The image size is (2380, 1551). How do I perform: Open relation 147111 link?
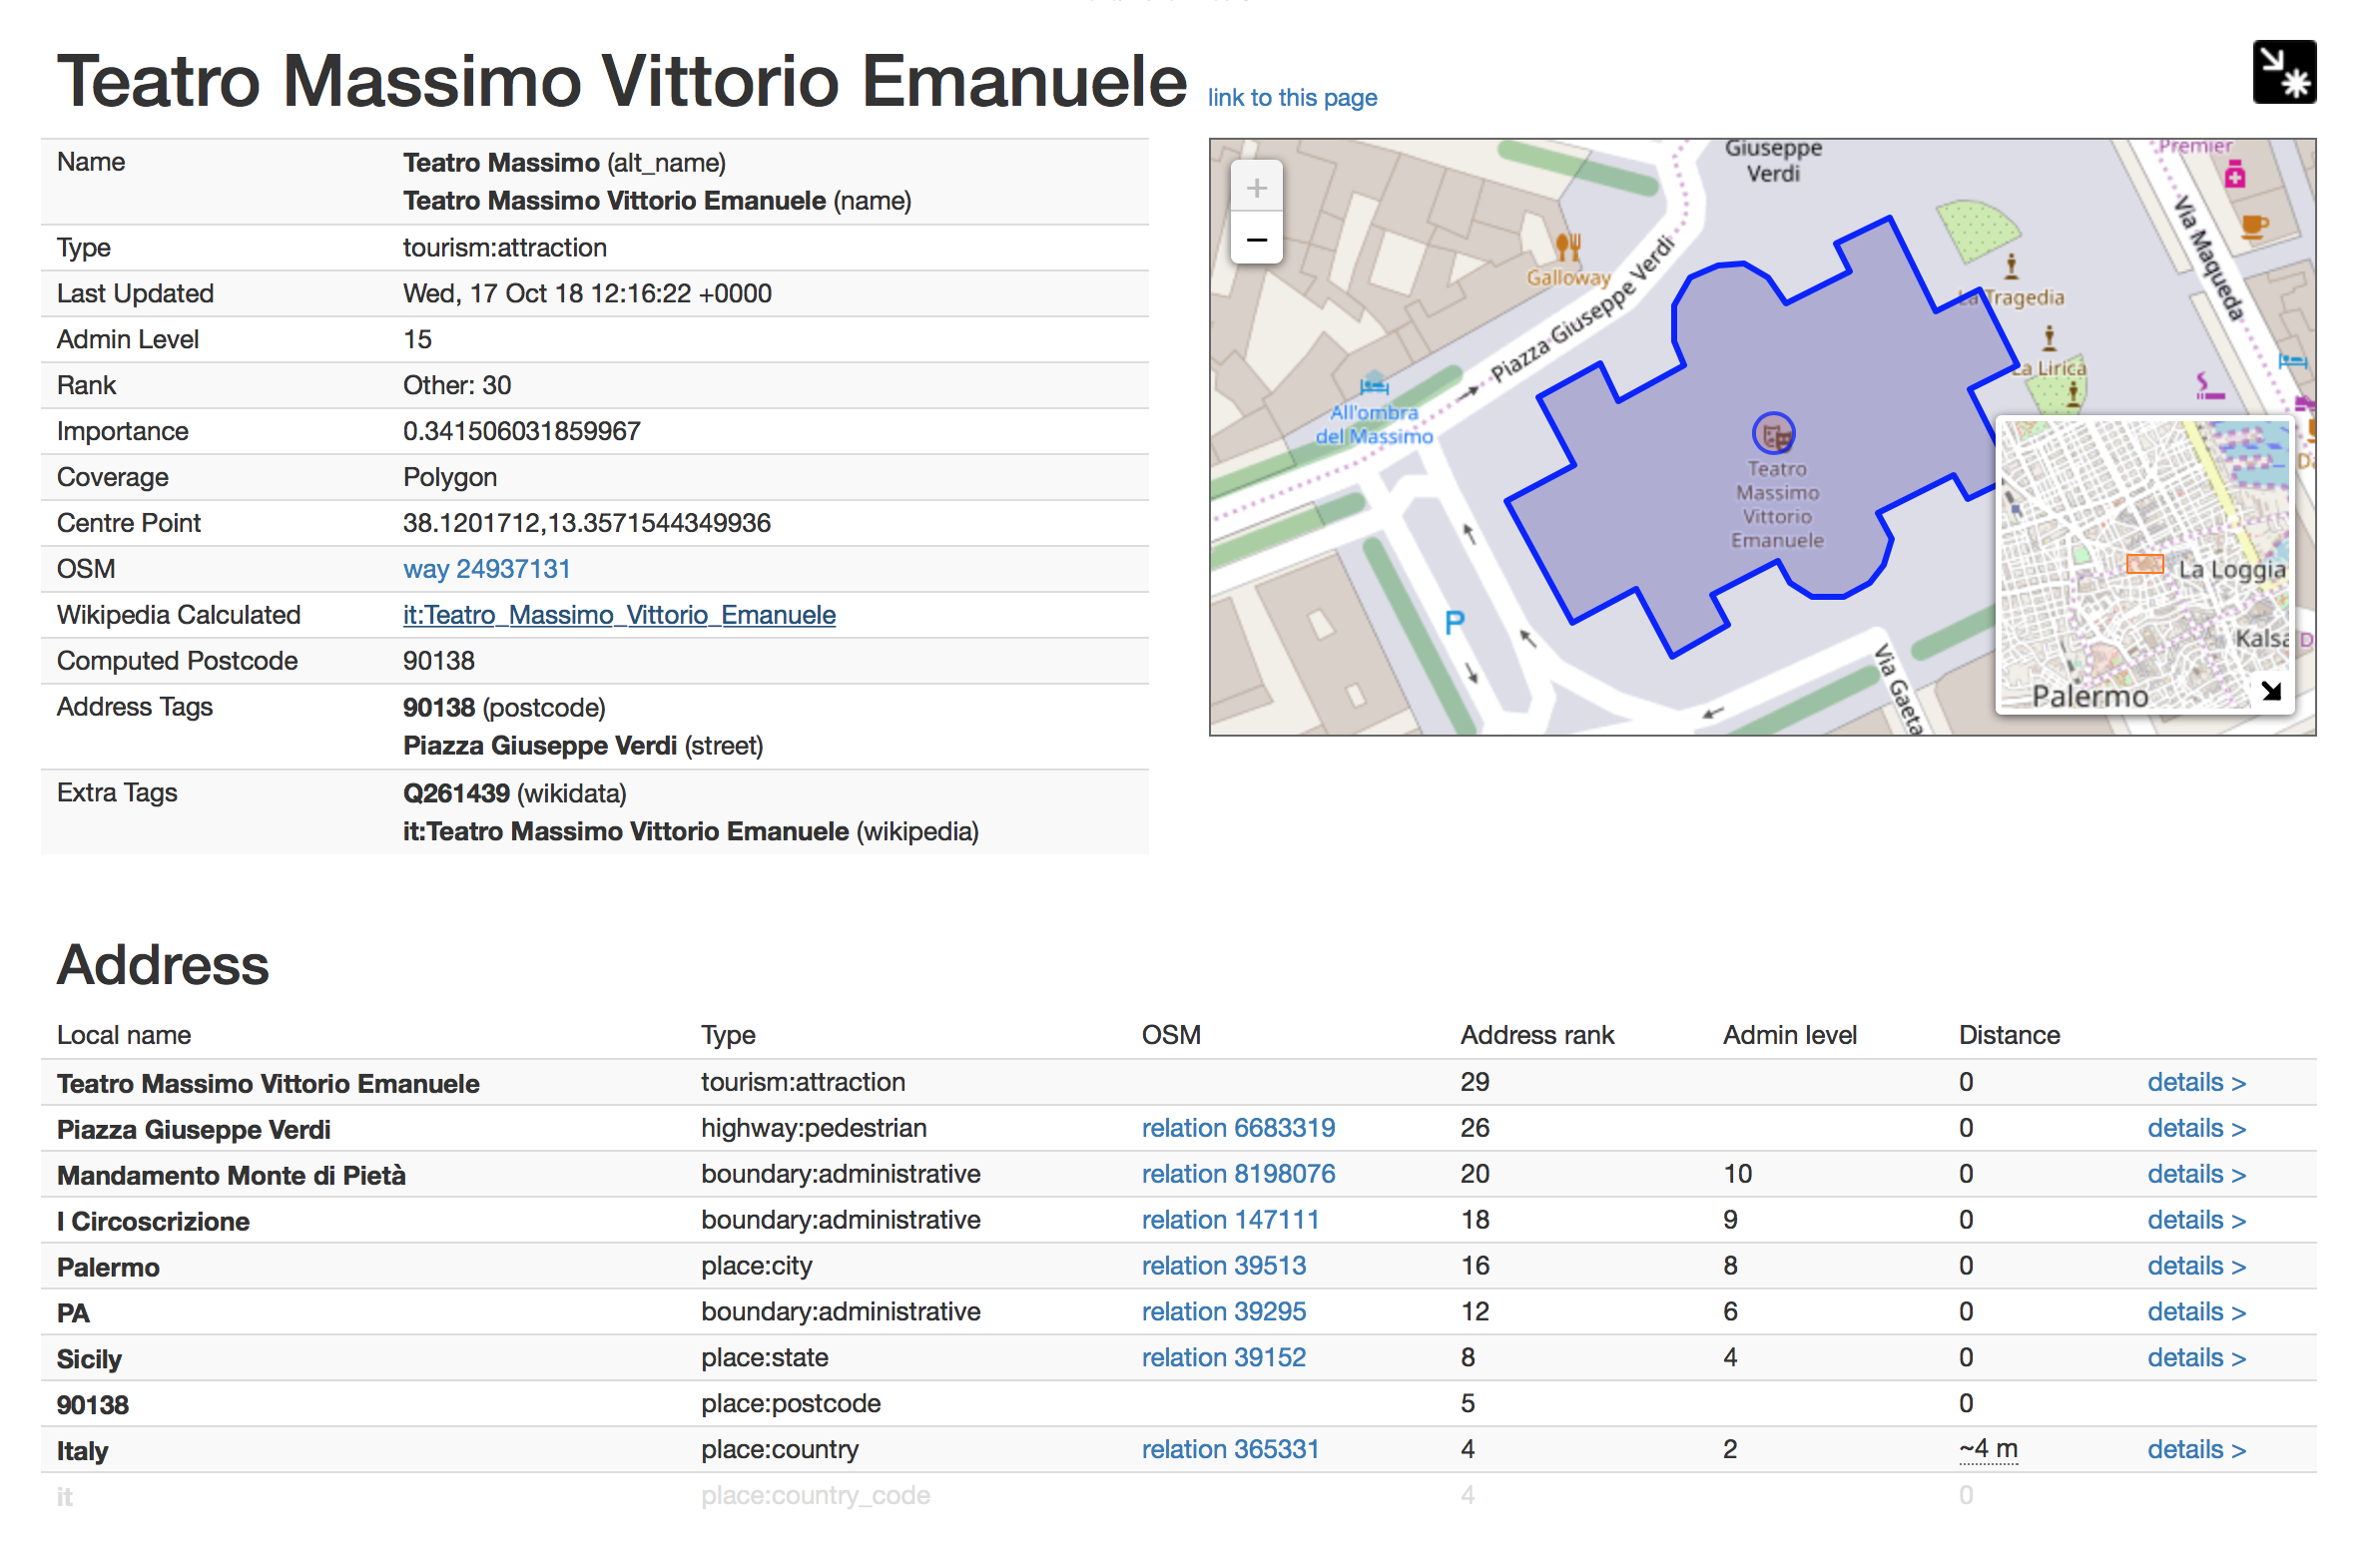click(1229, 1221)
